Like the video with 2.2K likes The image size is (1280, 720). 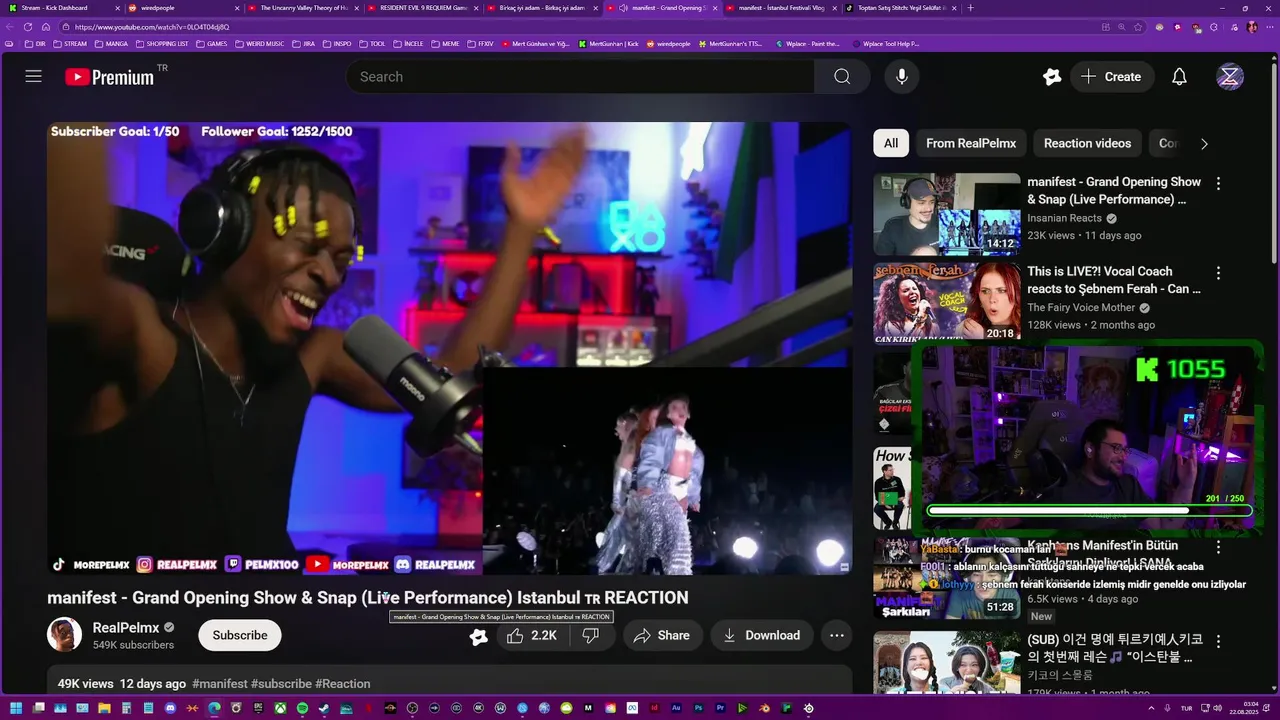pyautogui.click(x=532, y=635)
